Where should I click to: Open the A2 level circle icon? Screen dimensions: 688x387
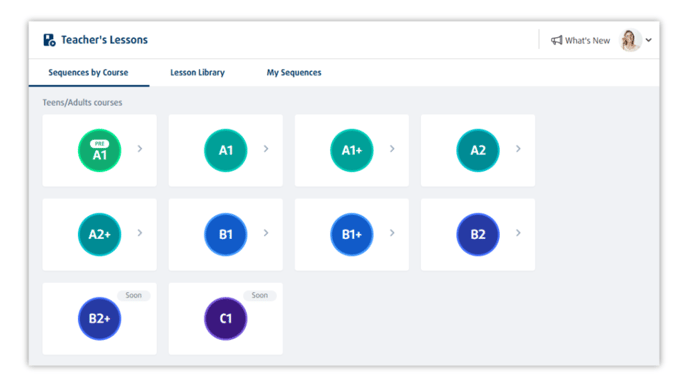point(478,150)
